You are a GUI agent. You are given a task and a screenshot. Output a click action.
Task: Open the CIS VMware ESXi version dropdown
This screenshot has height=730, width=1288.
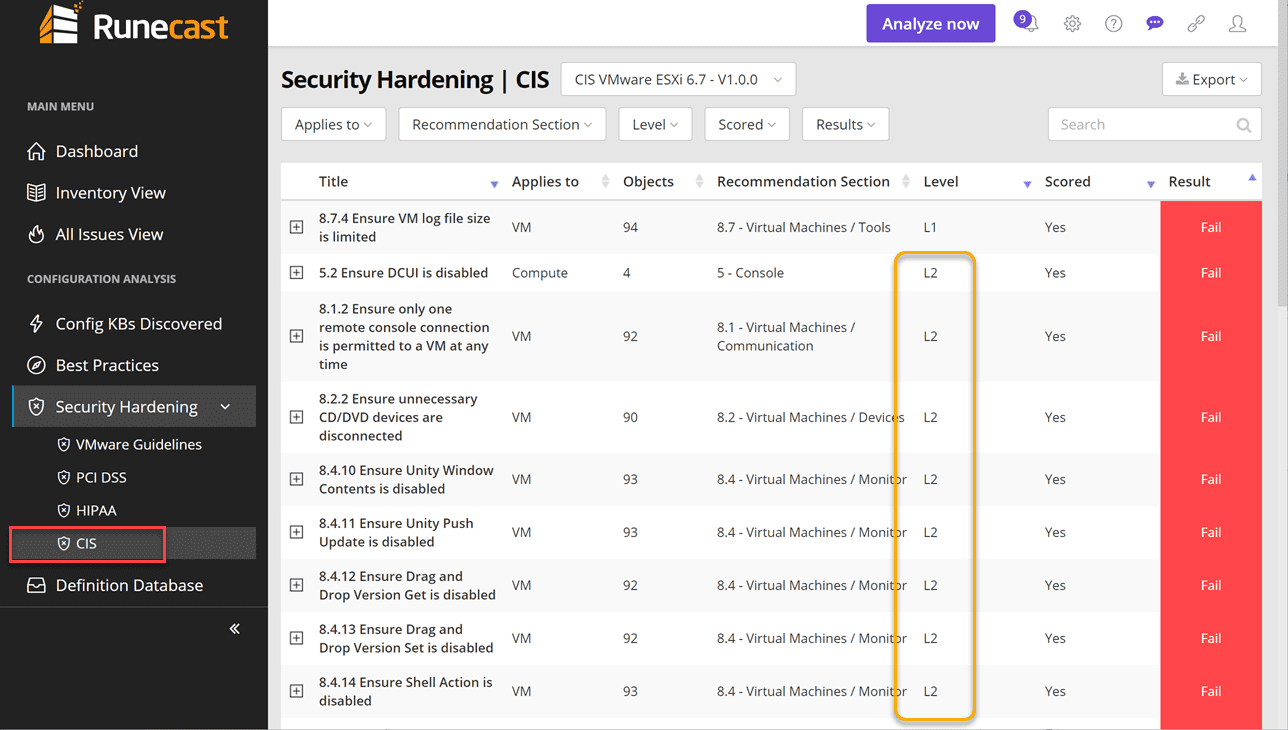(678, 79)
